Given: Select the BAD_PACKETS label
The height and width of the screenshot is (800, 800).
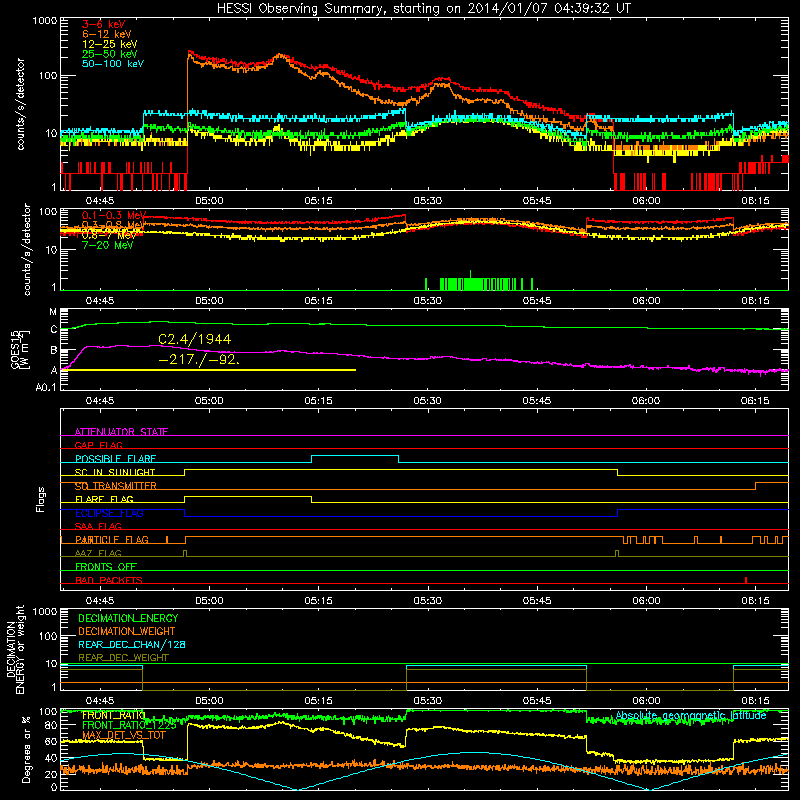Looking at the screenshot, I should coord(109,580).
